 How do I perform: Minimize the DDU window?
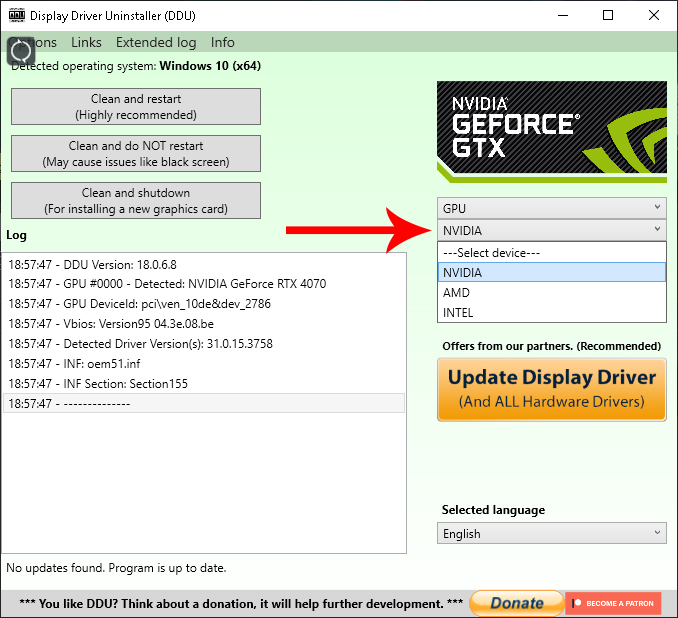click(x=563, y=16)
